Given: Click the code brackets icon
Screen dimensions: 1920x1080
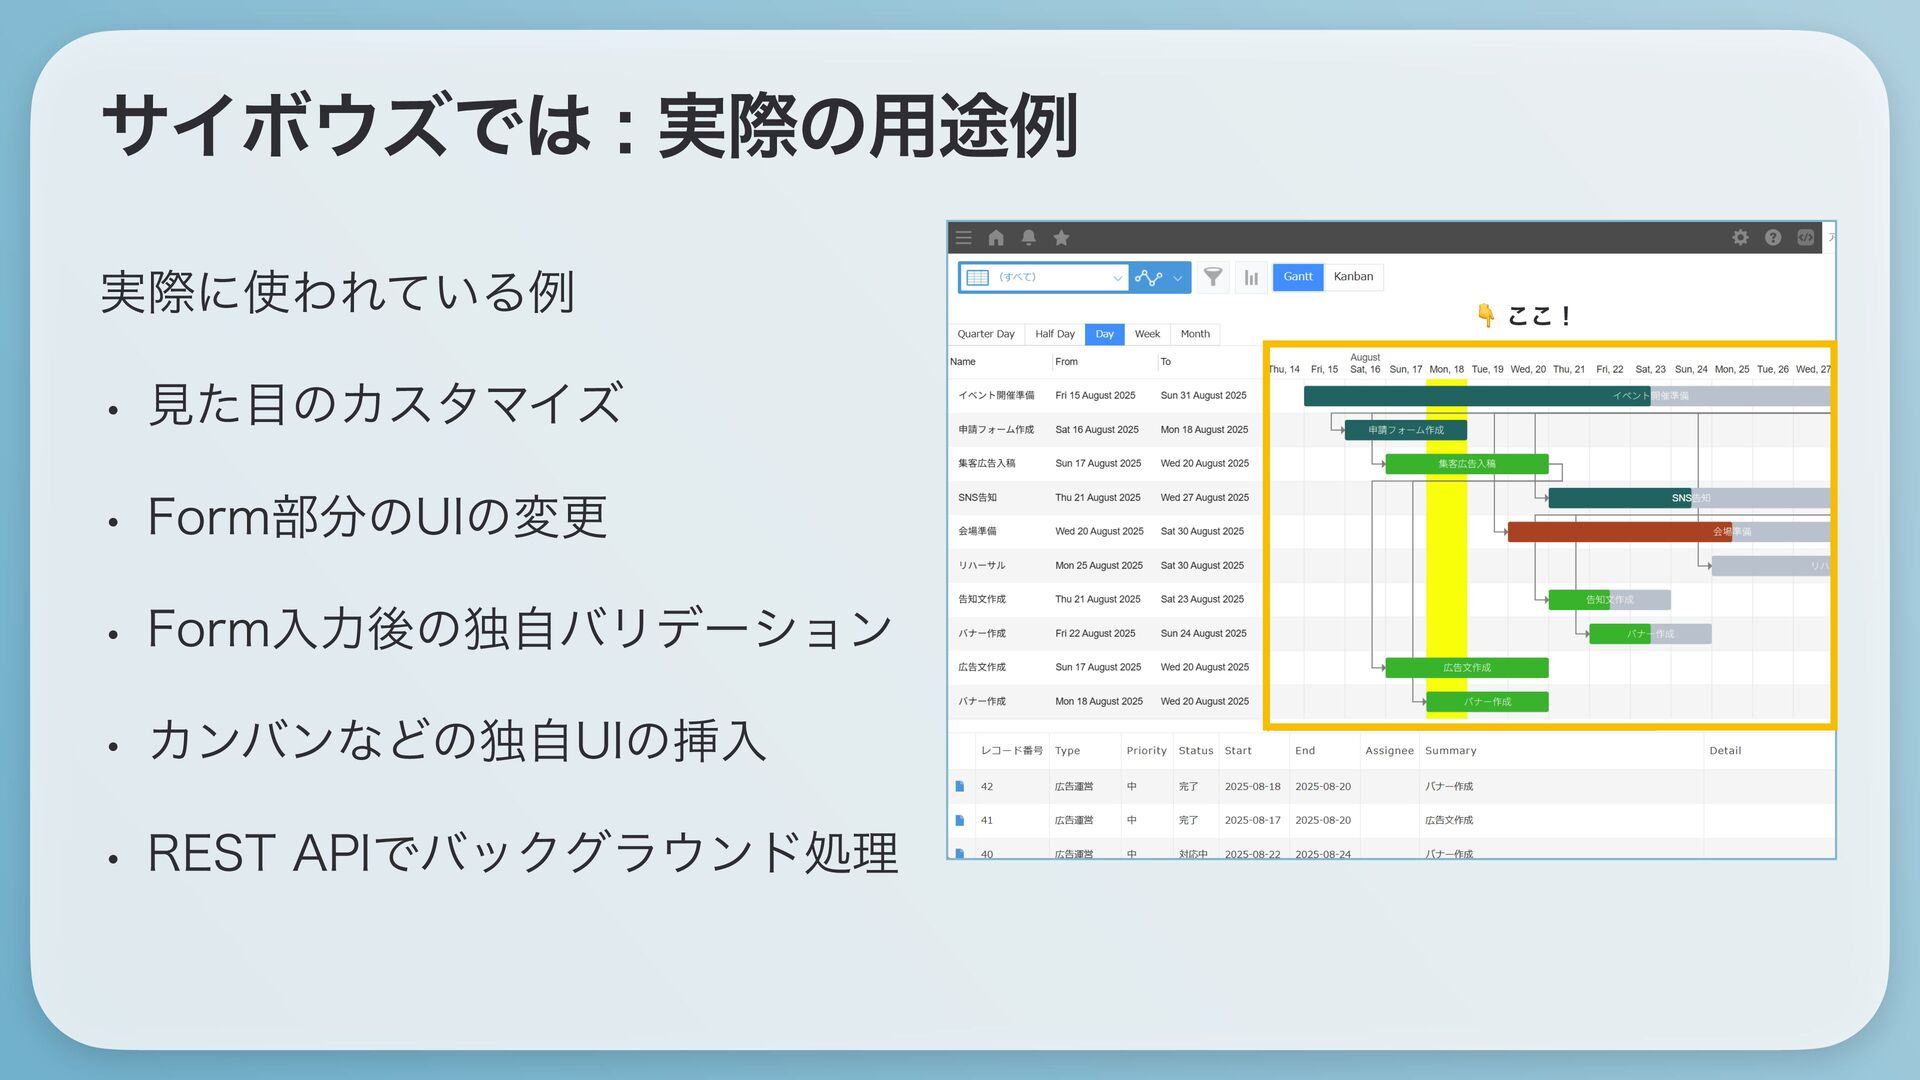Looking at the screenshot, I should coord(1805,237).
